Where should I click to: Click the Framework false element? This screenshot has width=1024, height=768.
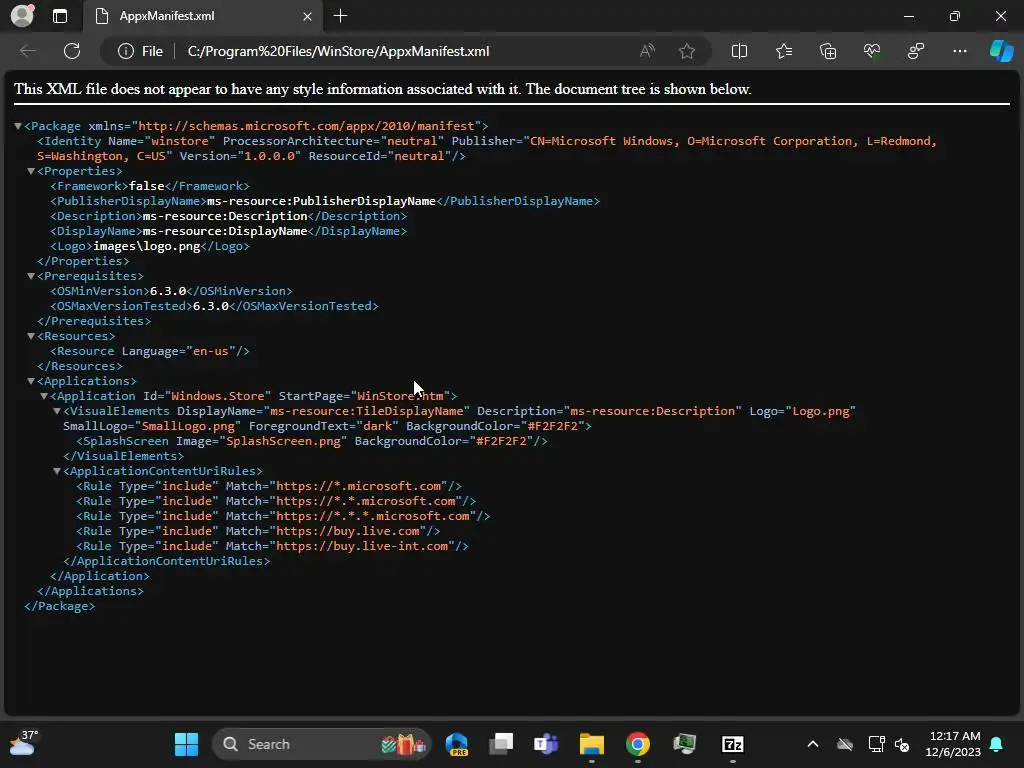pyautogui.click(x=150, y=186)
